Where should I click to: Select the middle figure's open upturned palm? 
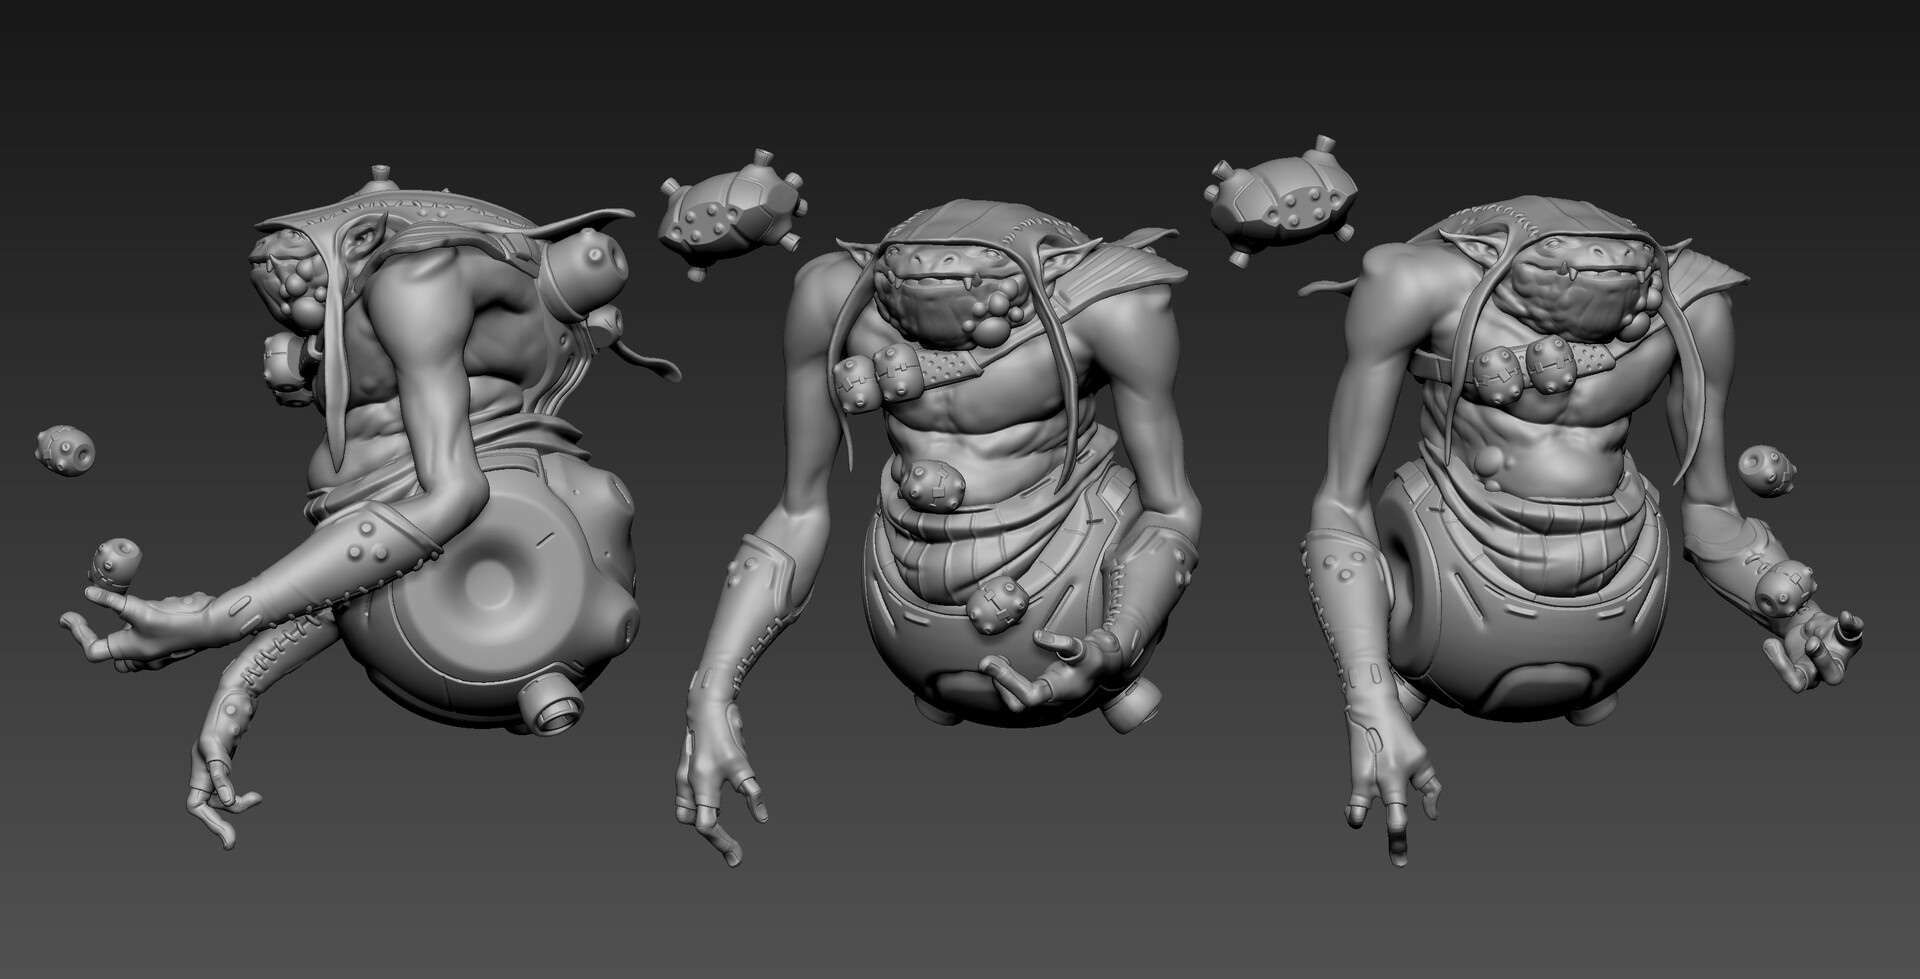(x=1040, y=665)
